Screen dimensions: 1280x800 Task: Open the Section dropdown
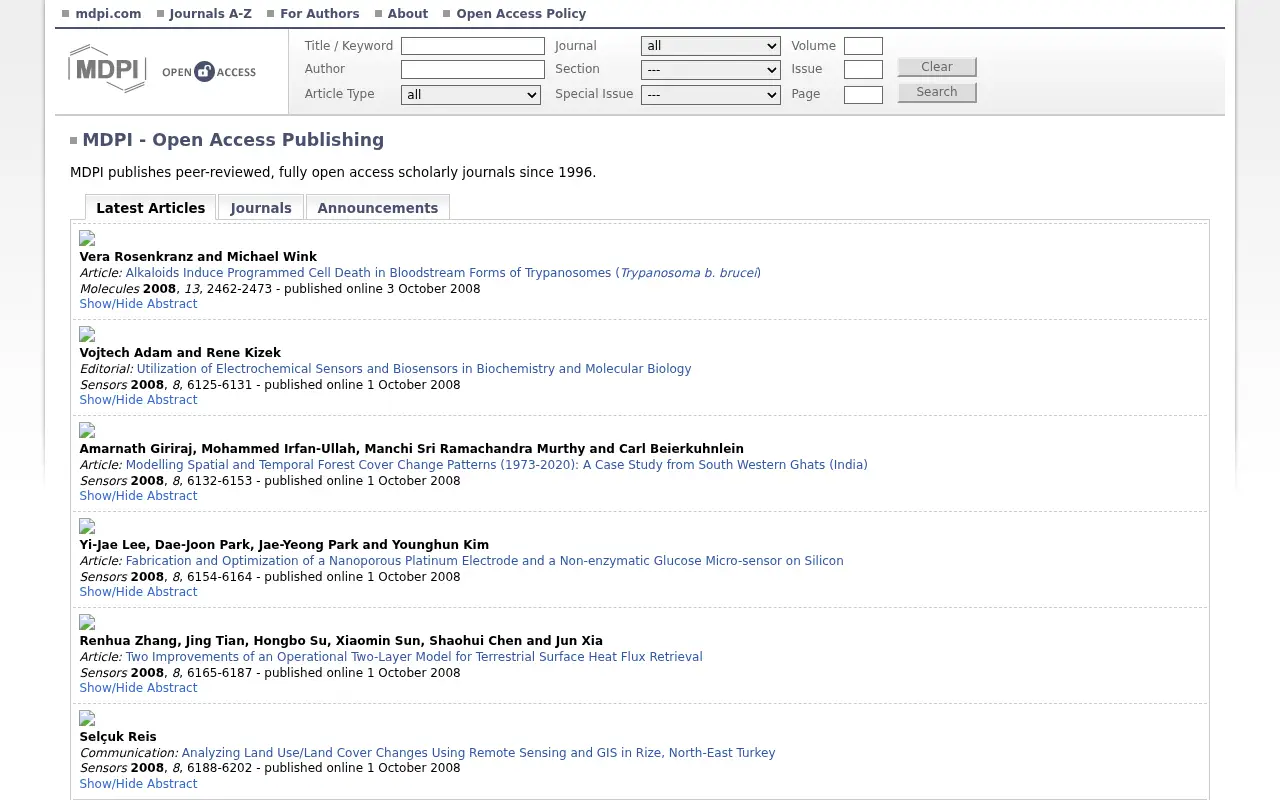711,70
